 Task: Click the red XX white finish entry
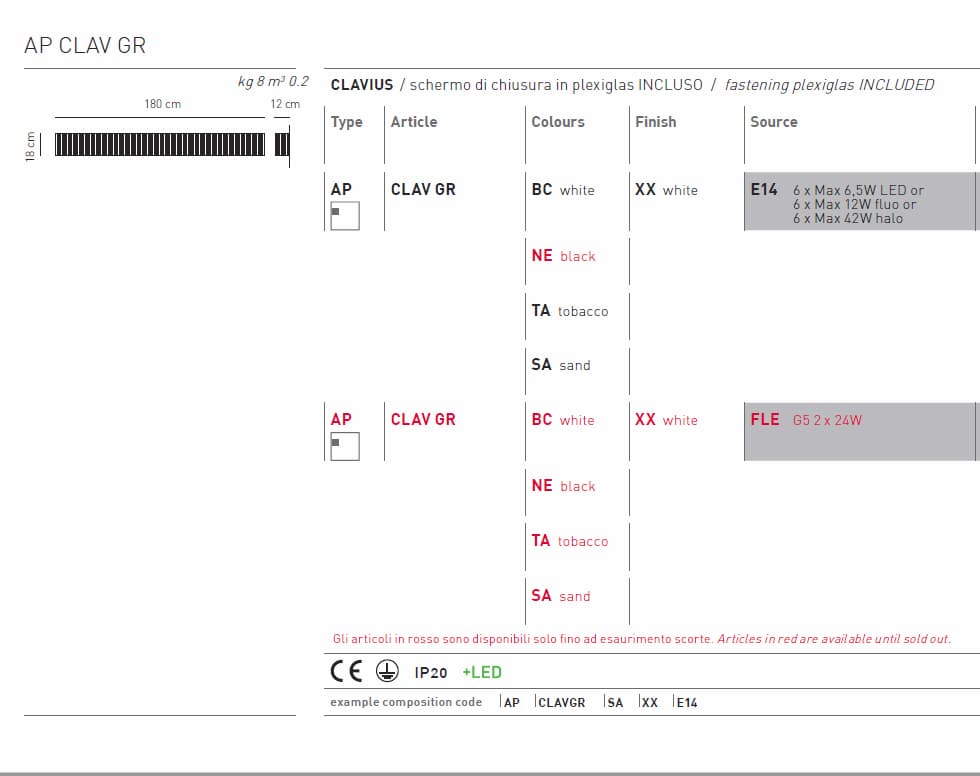(x=666, y=420)
